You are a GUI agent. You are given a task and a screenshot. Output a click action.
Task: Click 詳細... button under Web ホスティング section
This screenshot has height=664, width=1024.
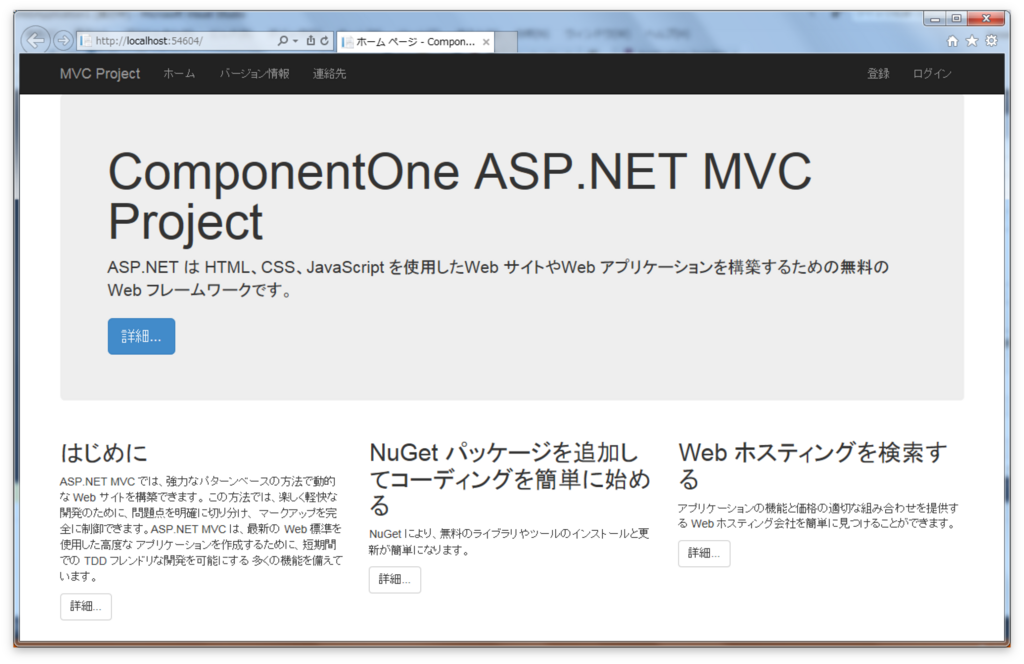click(704, 554)
